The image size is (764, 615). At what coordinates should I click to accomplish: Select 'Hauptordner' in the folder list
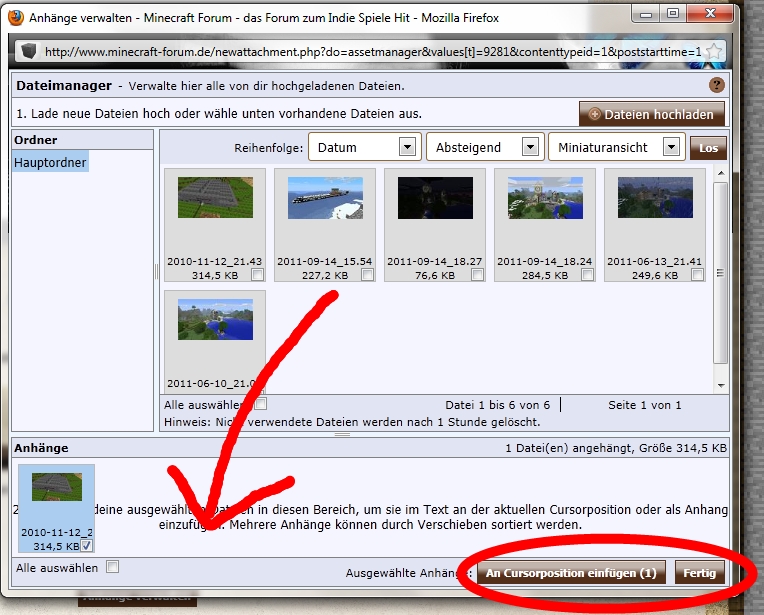point(50,162)
